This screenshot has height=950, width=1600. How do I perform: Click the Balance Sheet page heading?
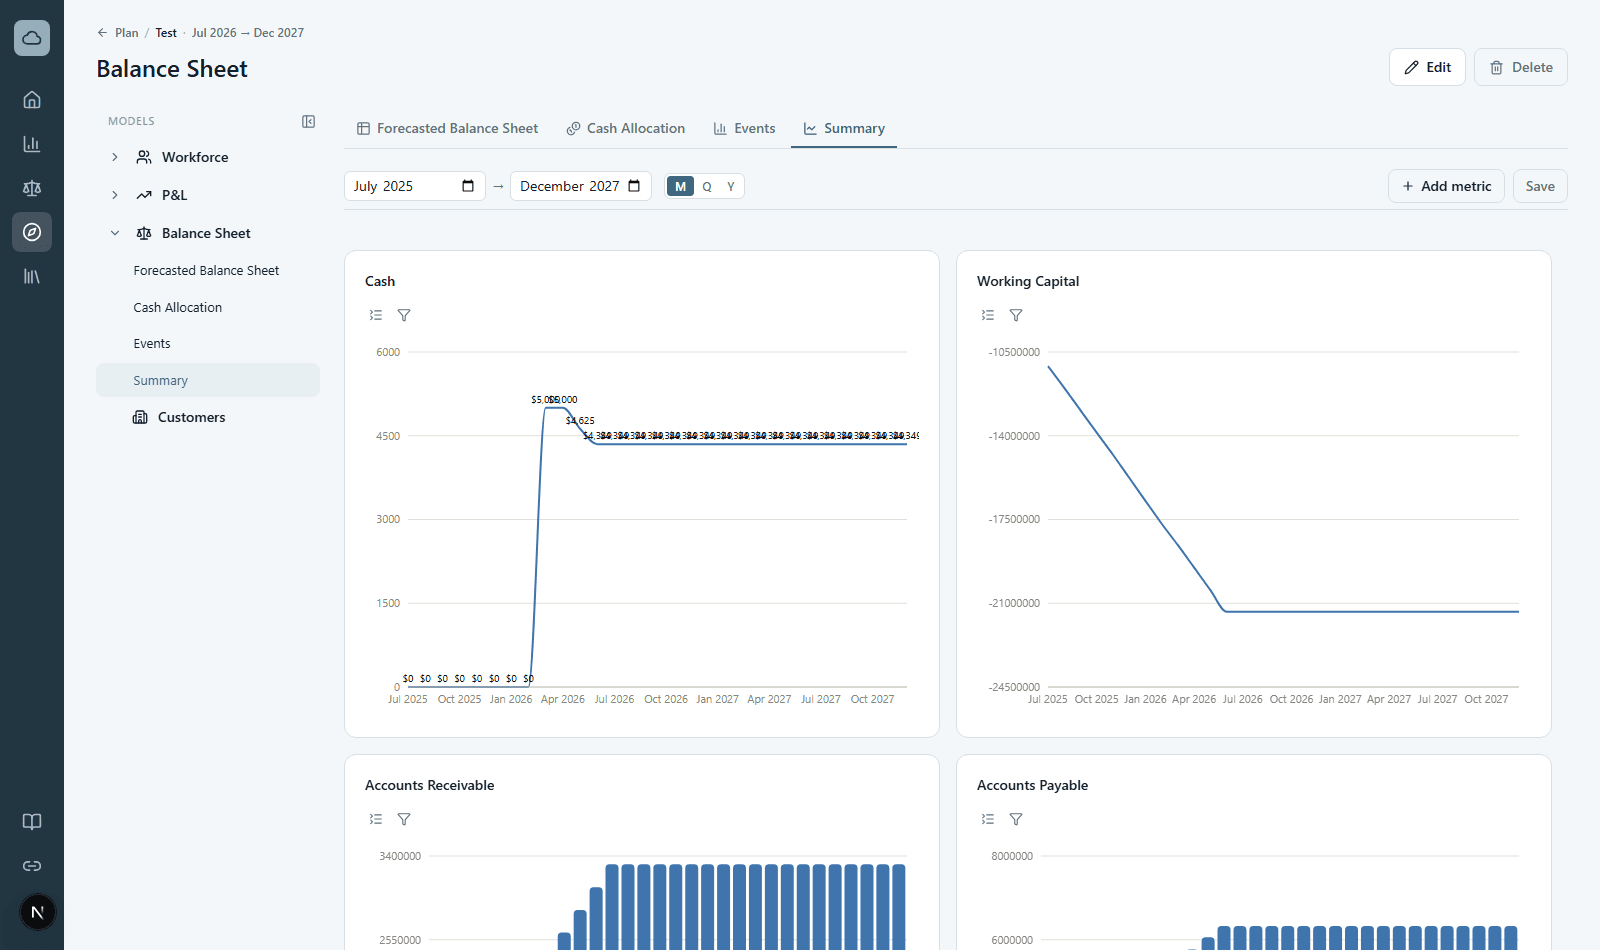pyautogui.click(x=172, y=69)
